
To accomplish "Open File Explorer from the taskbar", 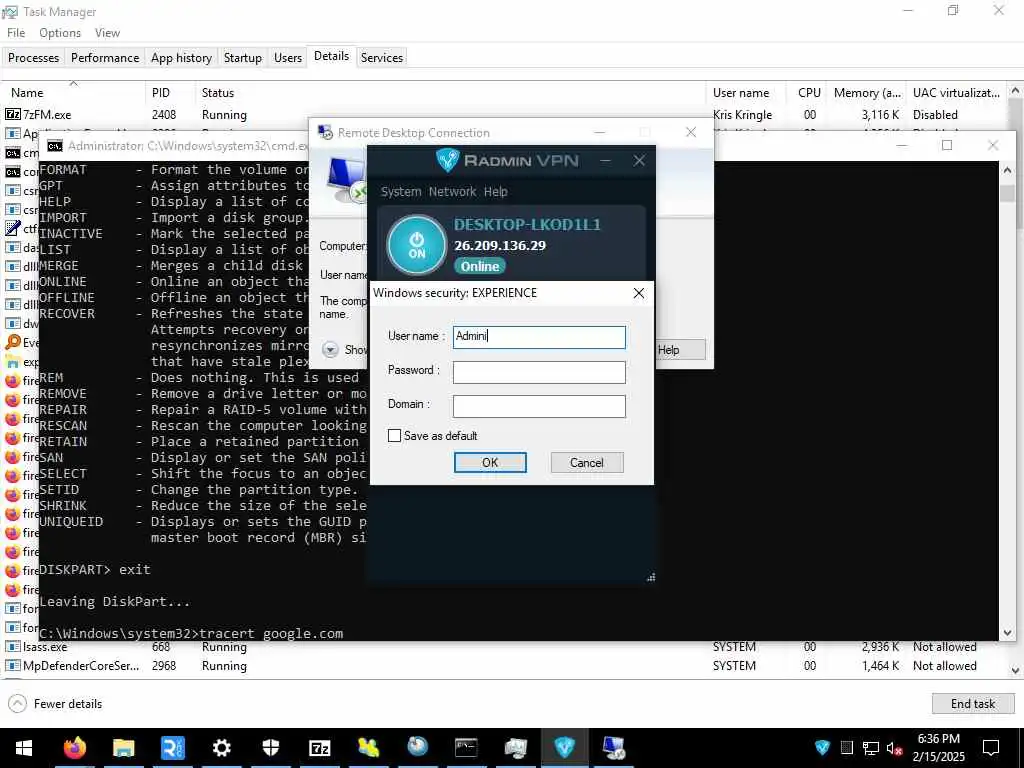I will (x=123, y=747).
